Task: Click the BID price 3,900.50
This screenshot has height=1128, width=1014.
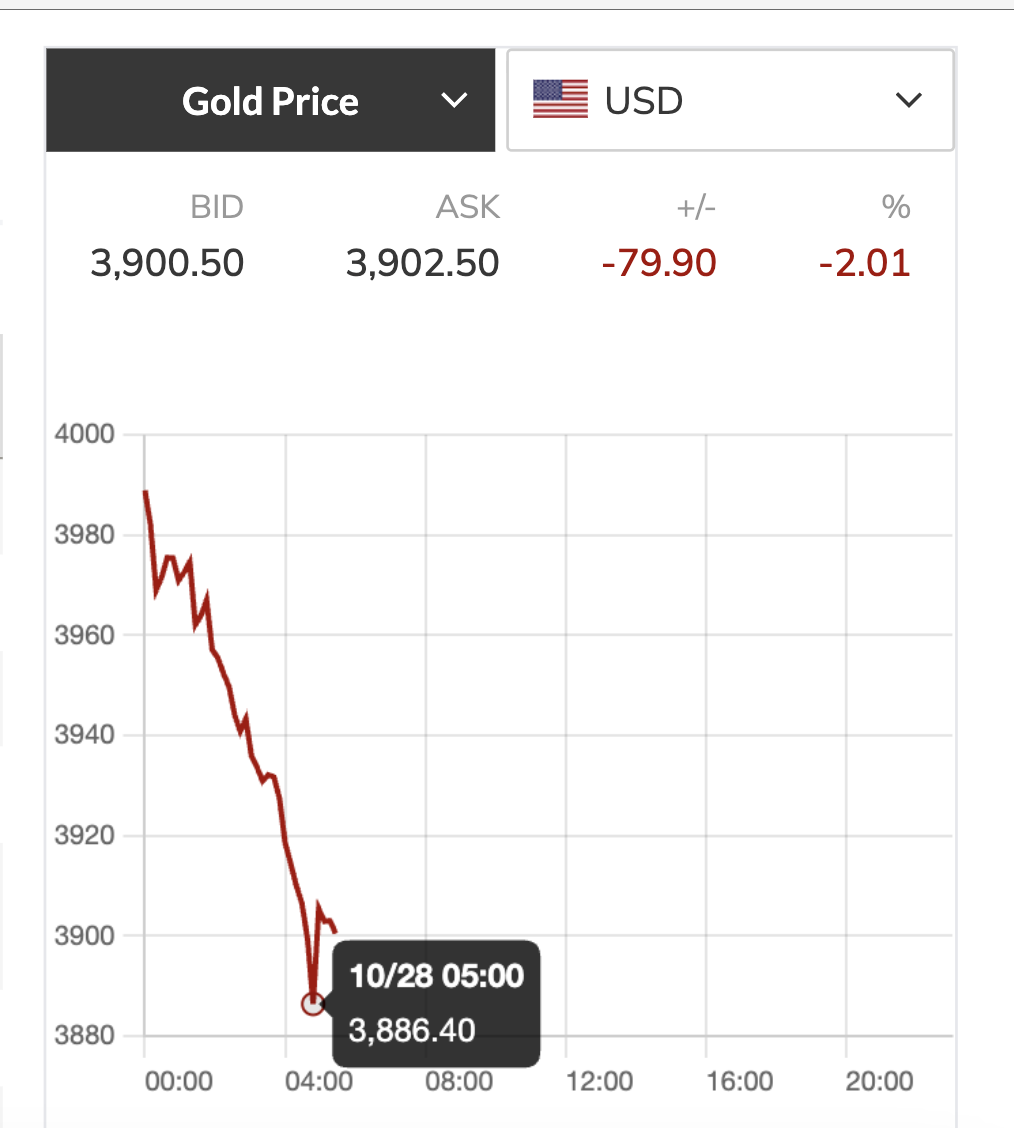Action: (x=167, y=263)
